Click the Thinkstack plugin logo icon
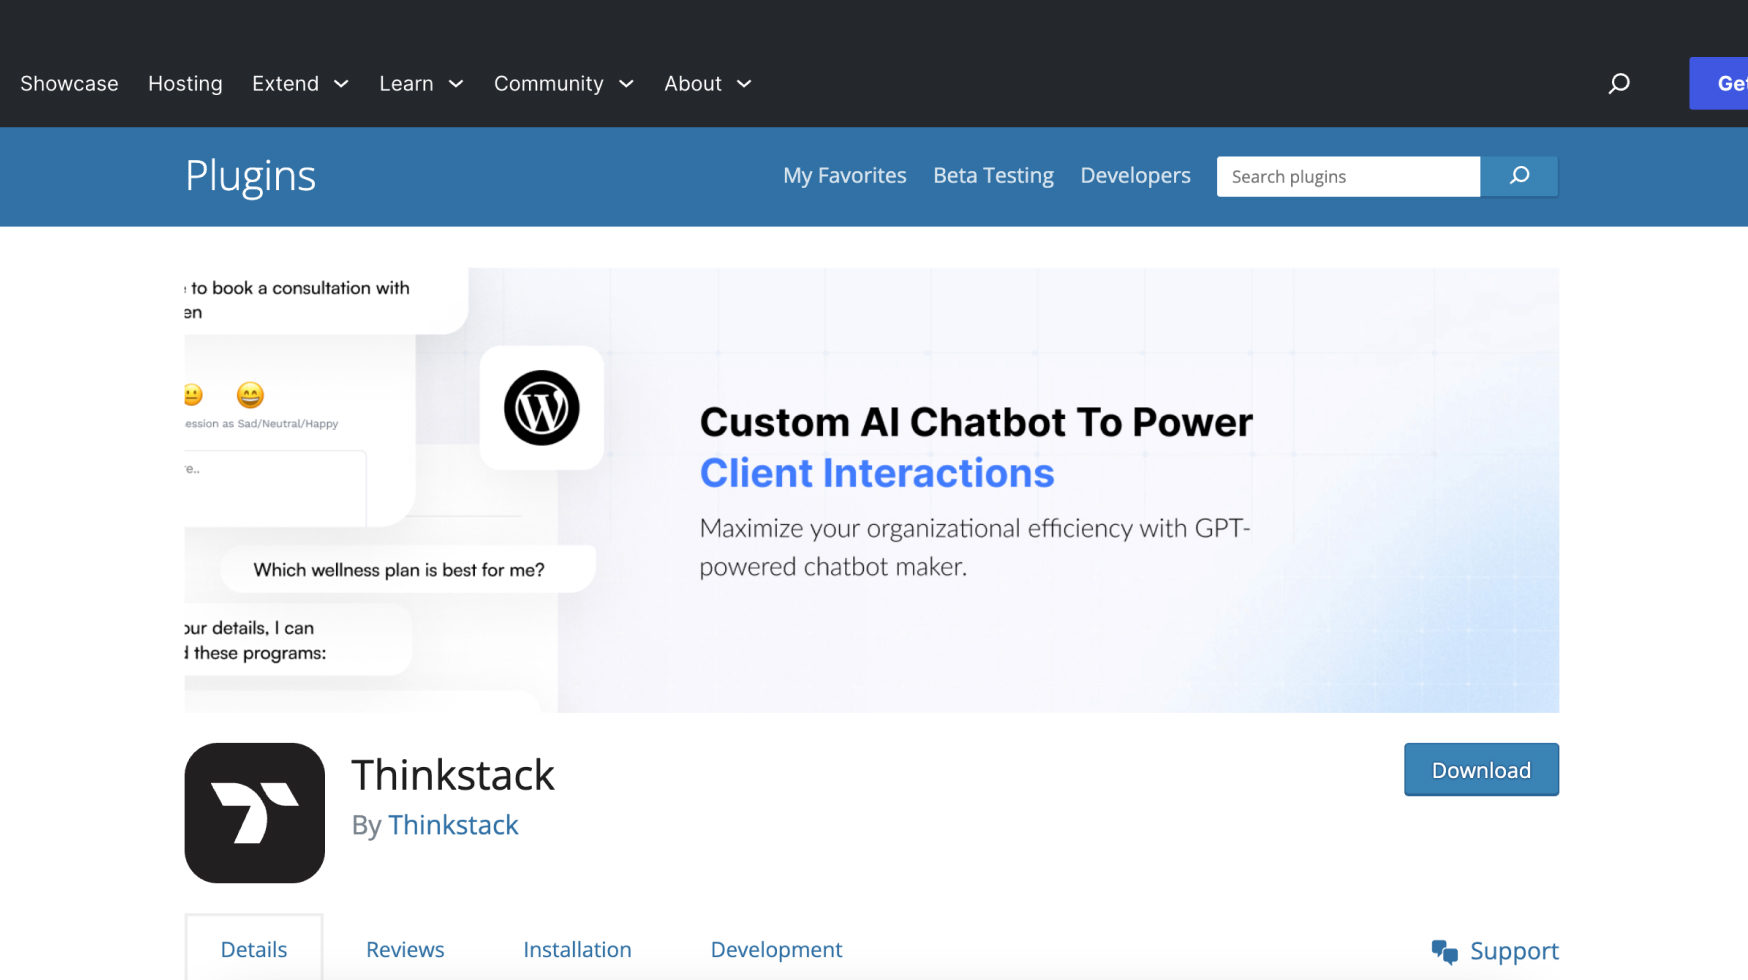The height and width of the screenshot is (980, 1748). pos(255,813)
